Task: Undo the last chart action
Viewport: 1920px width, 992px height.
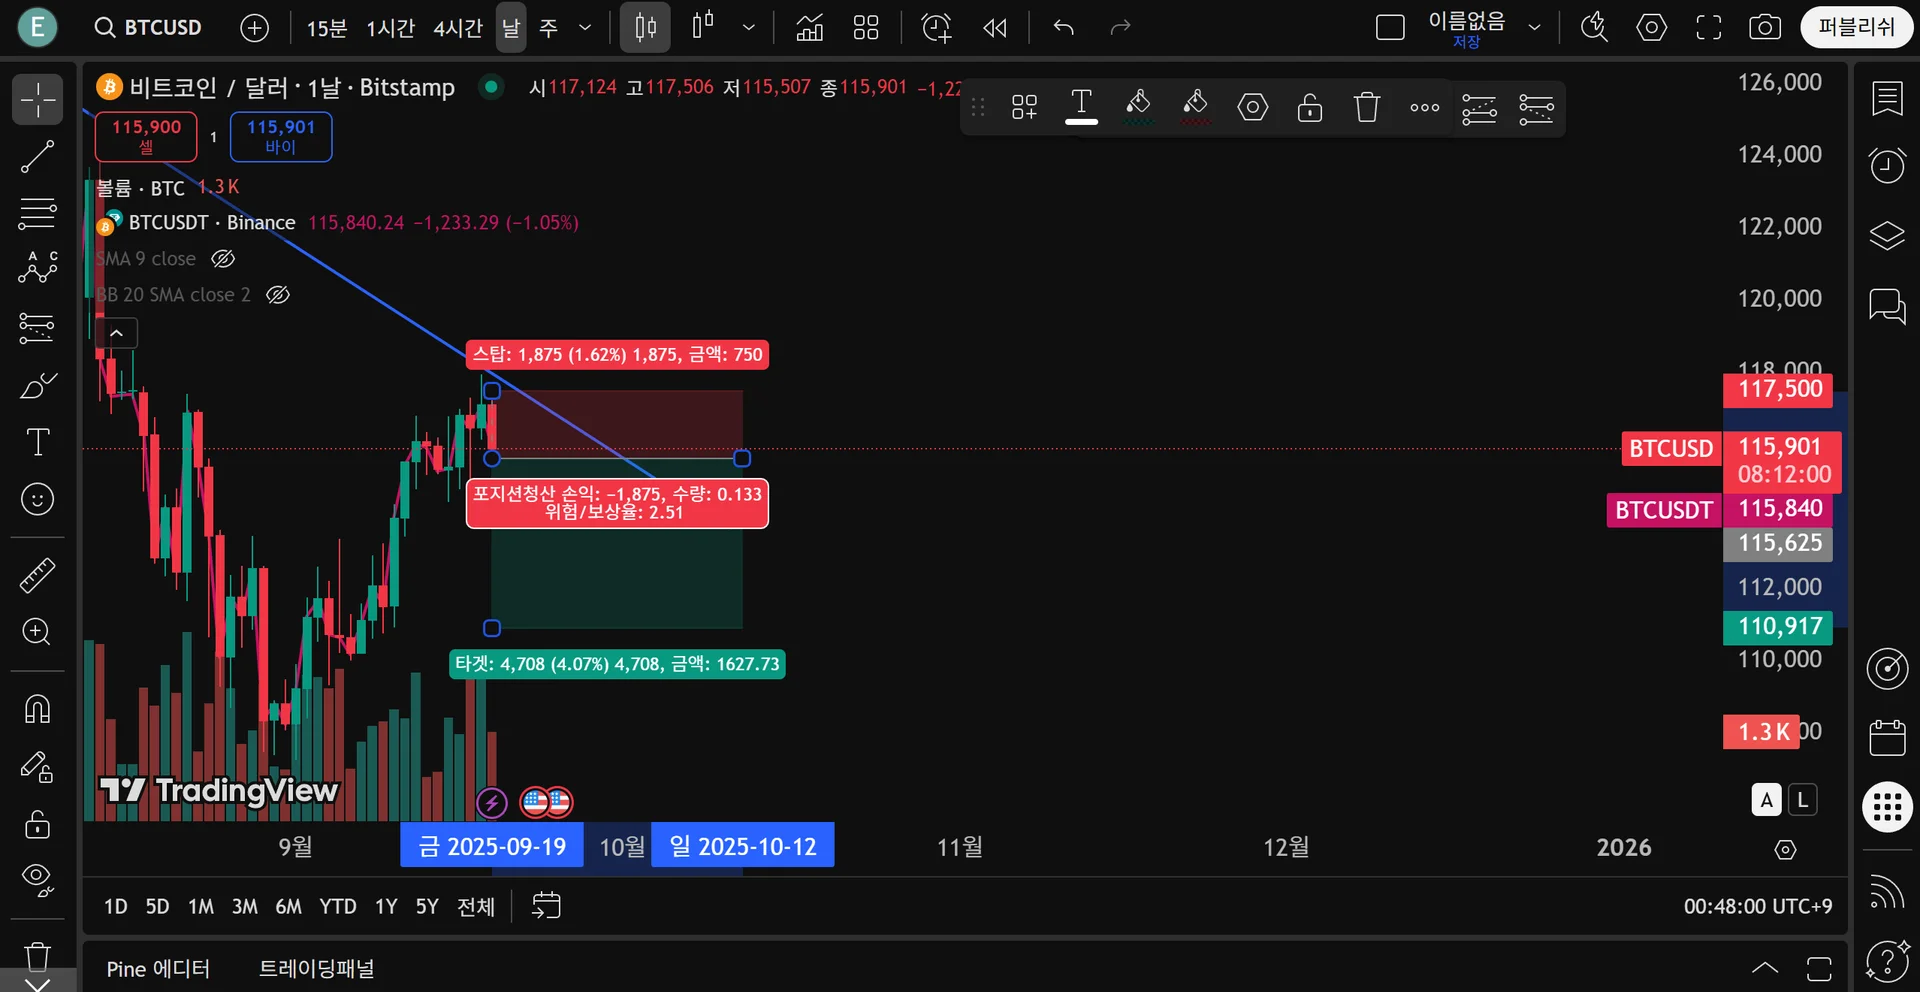Action: point(1064,28)
